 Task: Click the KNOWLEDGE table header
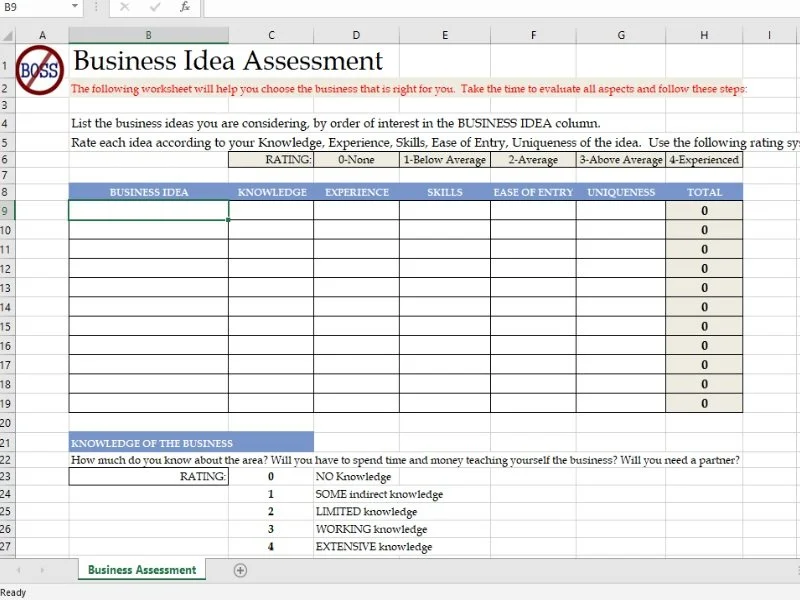click(x=271, y=192)
